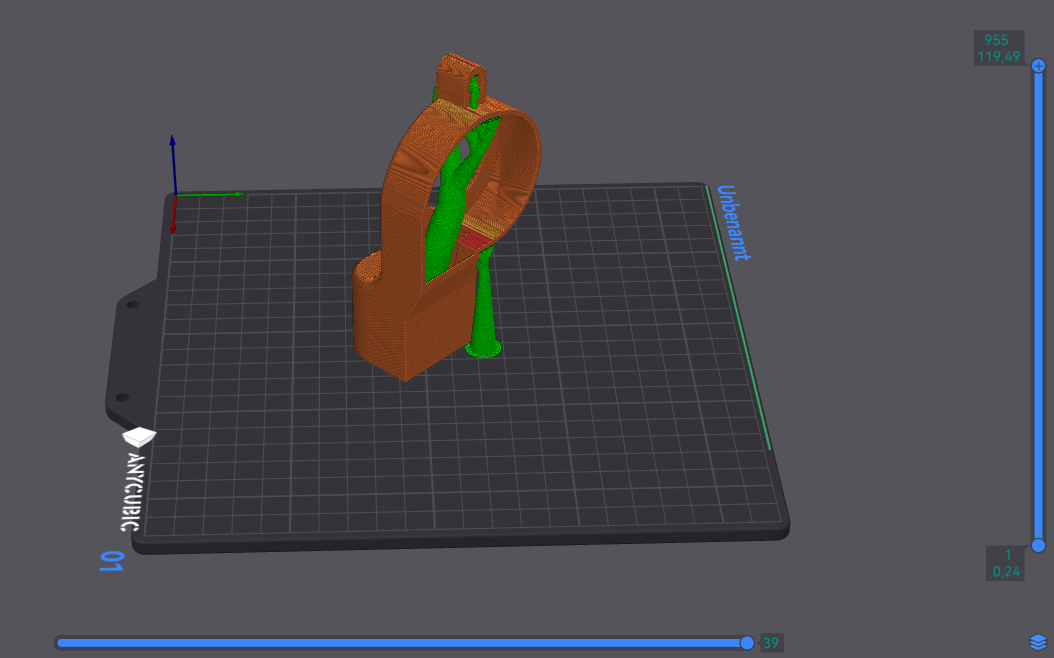Click the horizontal slider value "39"
Viewport: 1054px width, 658px height.
coord(771,643)
